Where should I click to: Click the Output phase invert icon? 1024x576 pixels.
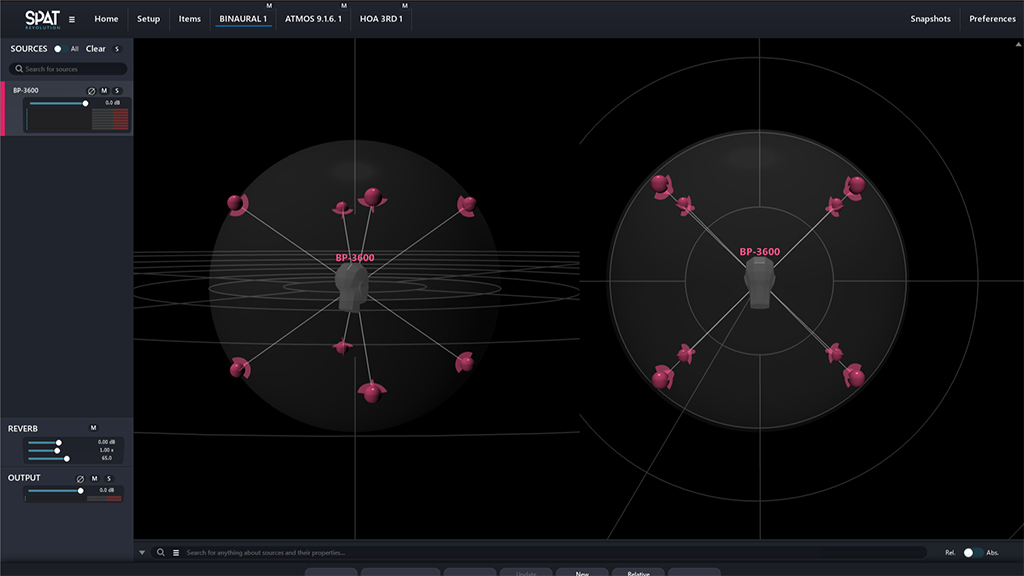click(x=82, y=479)
